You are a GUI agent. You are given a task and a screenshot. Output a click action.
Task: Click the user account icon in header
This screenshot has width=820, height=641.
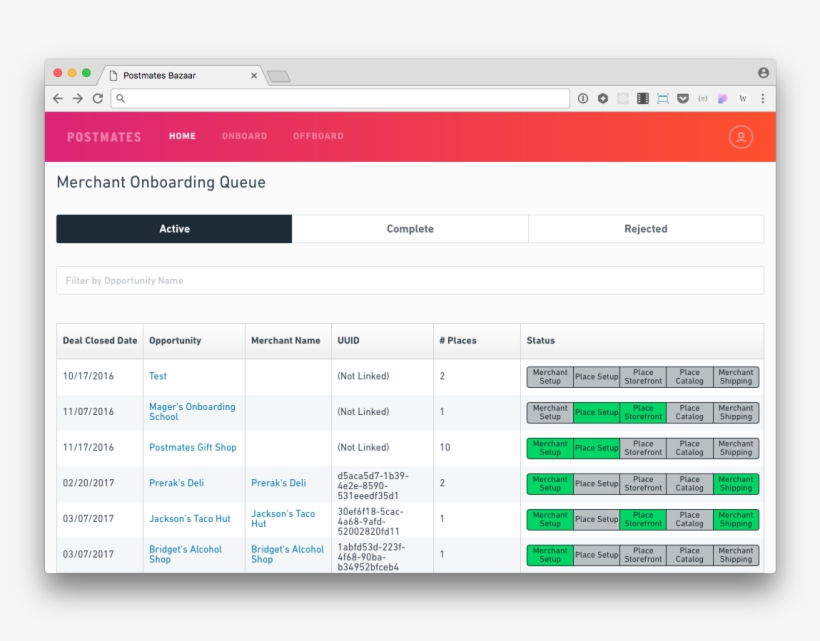740,137
